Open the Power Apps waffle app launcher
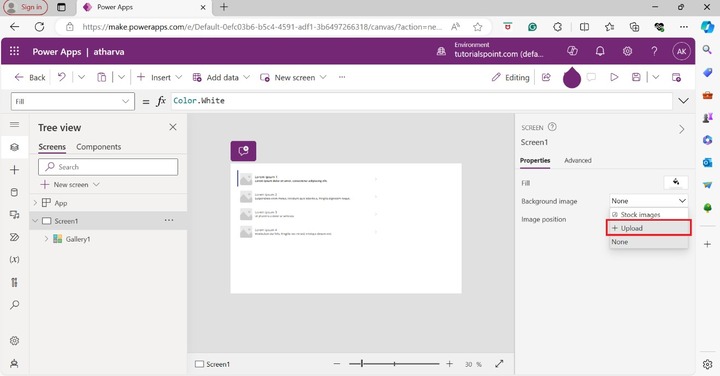This screenshot has width=720, height=376. coord(14,51)
